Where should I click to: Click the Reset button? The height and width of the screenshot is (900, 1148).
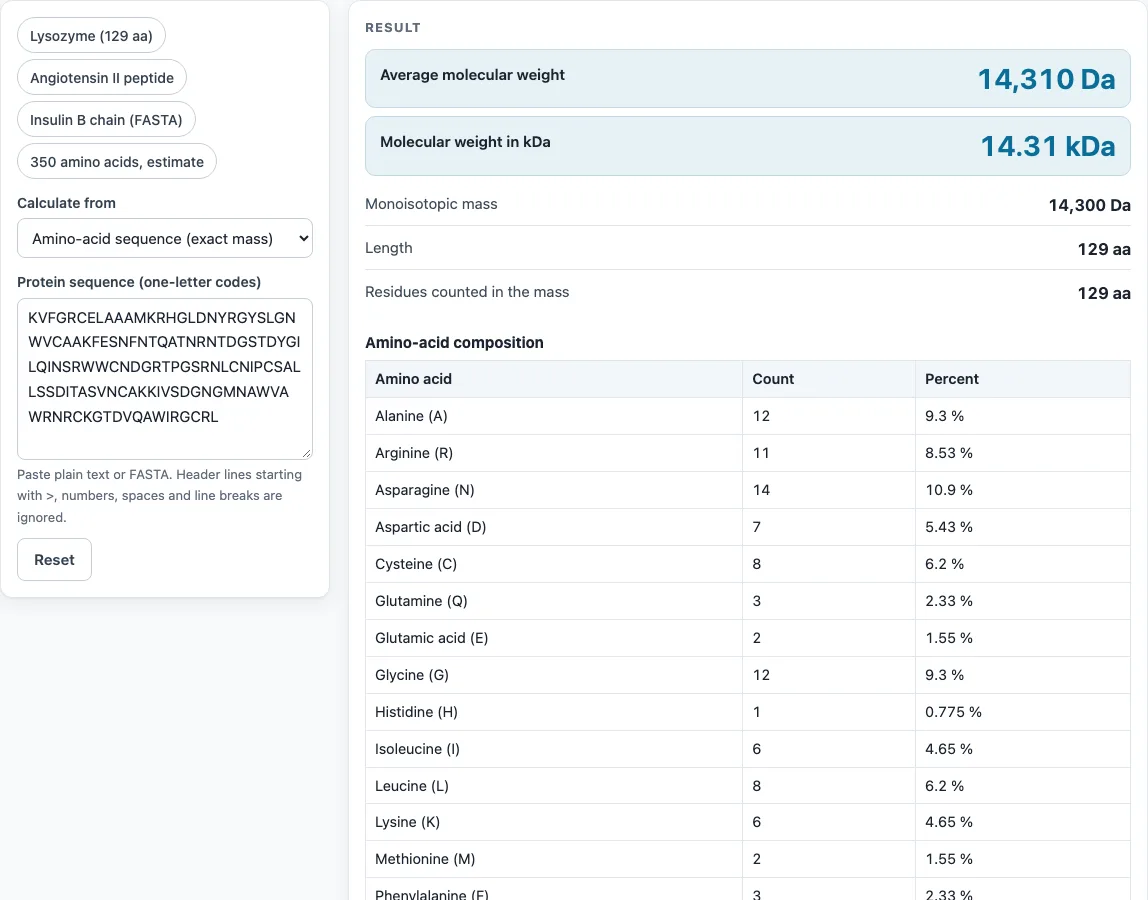(54, 559)
